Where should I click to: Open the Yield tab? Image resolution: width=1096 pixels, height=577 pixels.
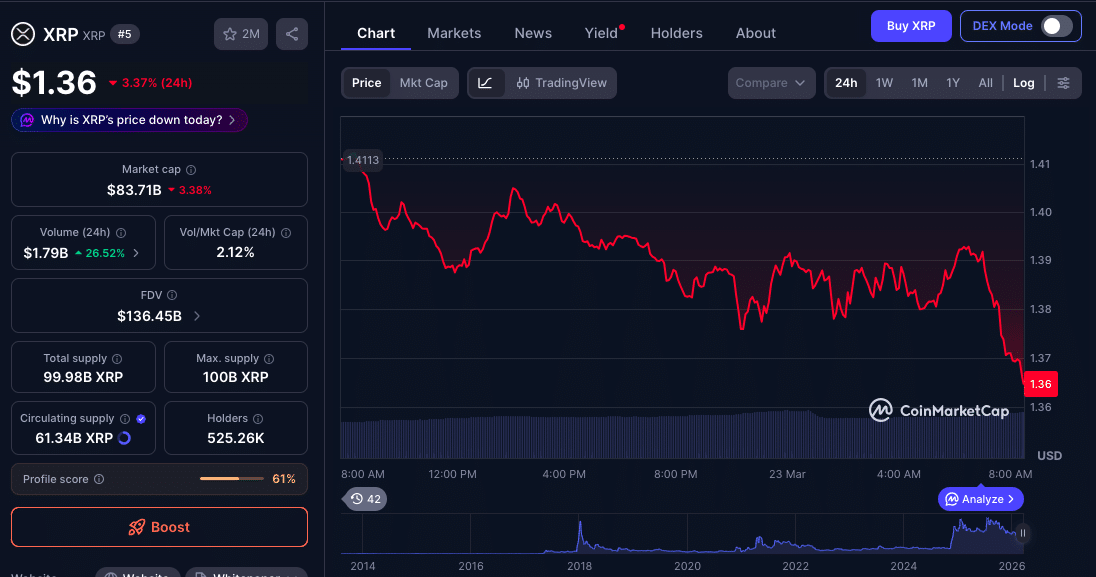pos(601,33)
